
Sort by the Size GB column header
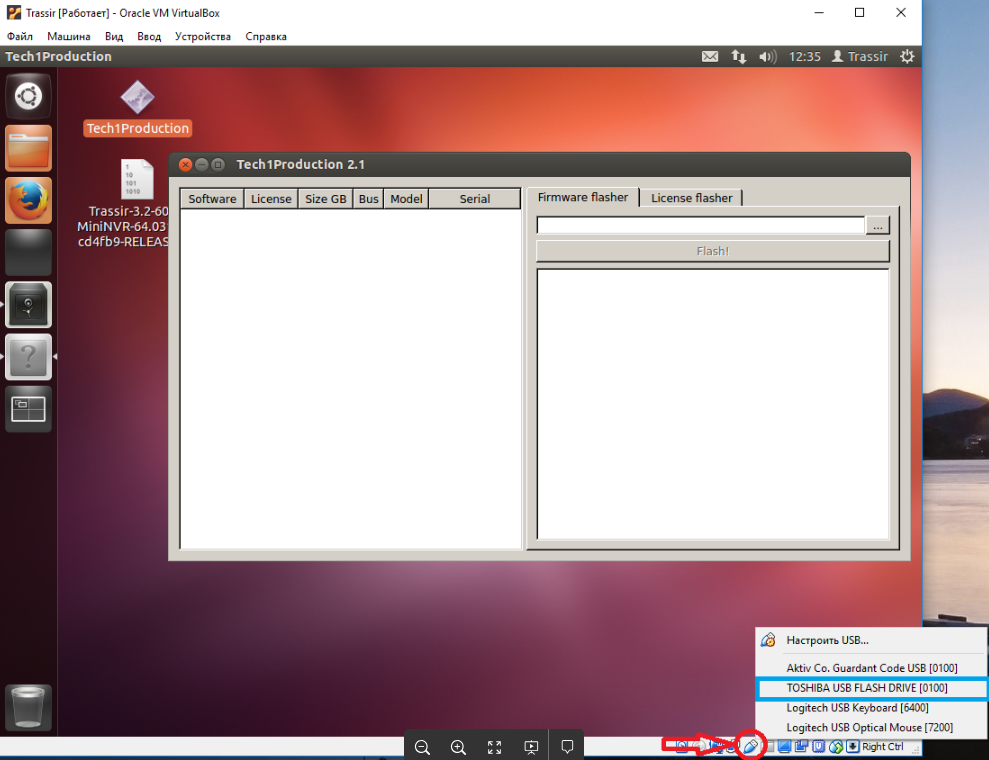(x=325, y=199)
